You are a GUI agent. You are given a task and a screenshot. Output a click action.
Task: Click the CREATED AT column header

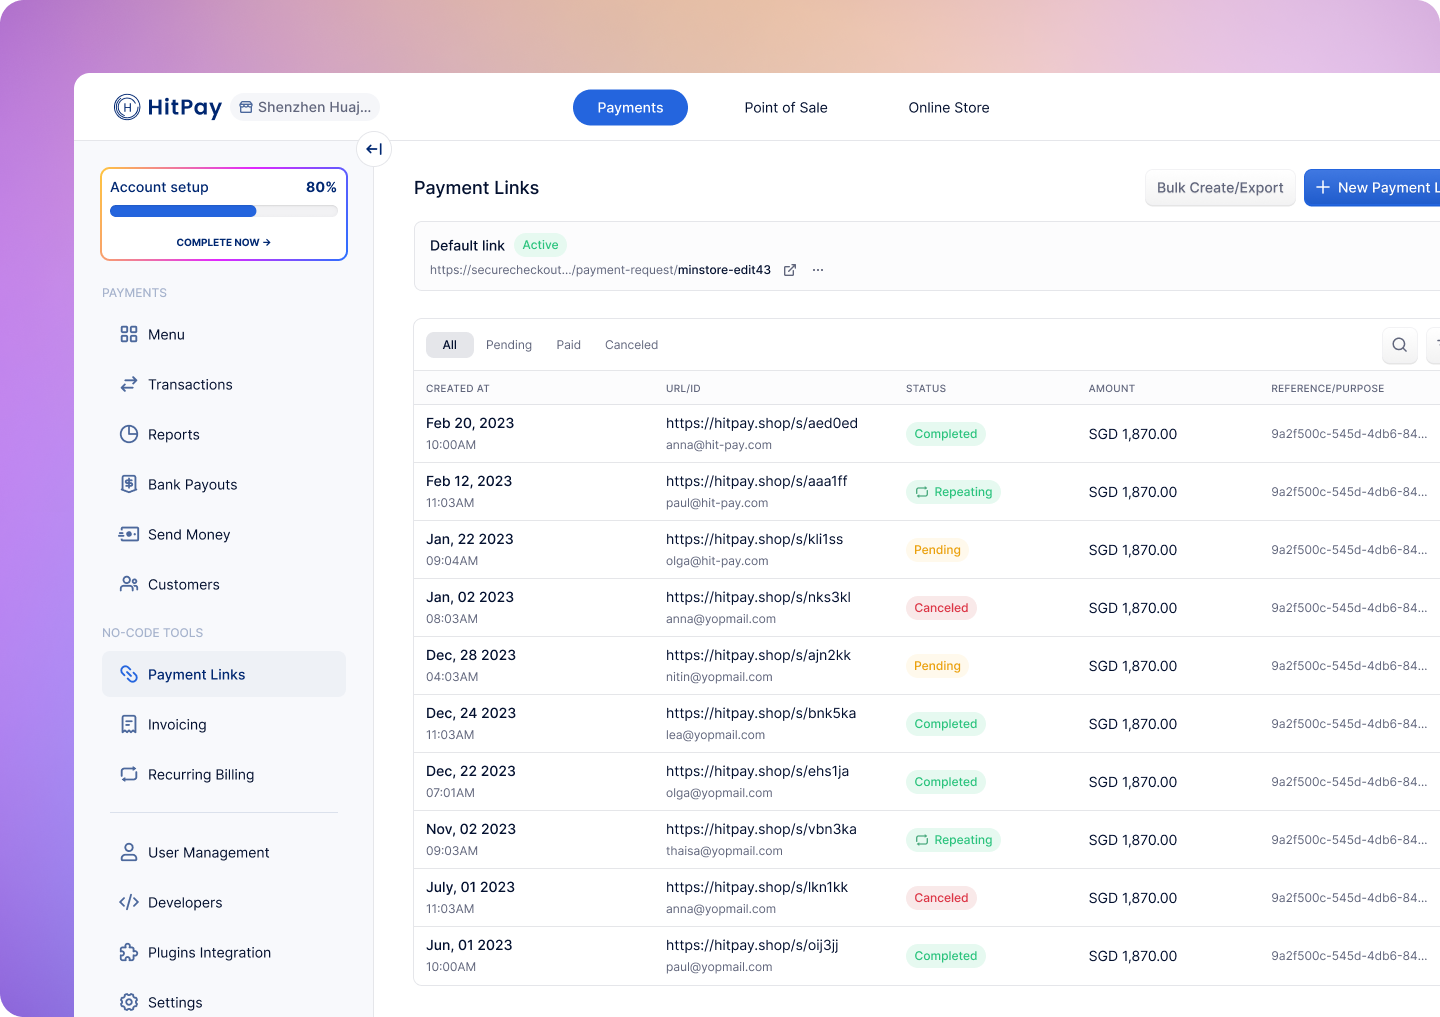(458, 388)
